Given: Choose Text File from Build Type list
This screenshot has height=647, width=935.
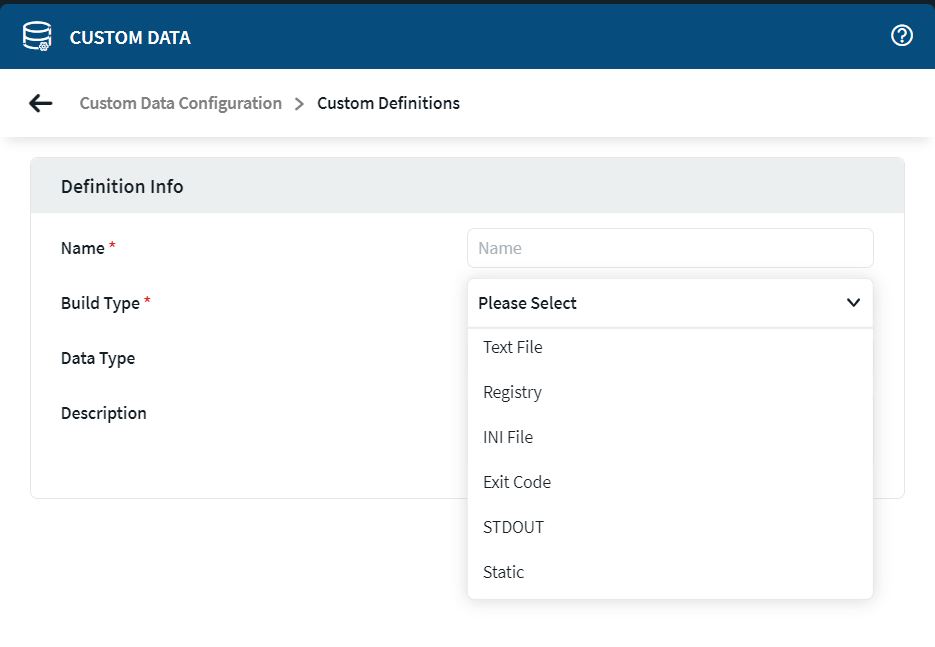Looking at the screenshot, I should coord(512,347).
